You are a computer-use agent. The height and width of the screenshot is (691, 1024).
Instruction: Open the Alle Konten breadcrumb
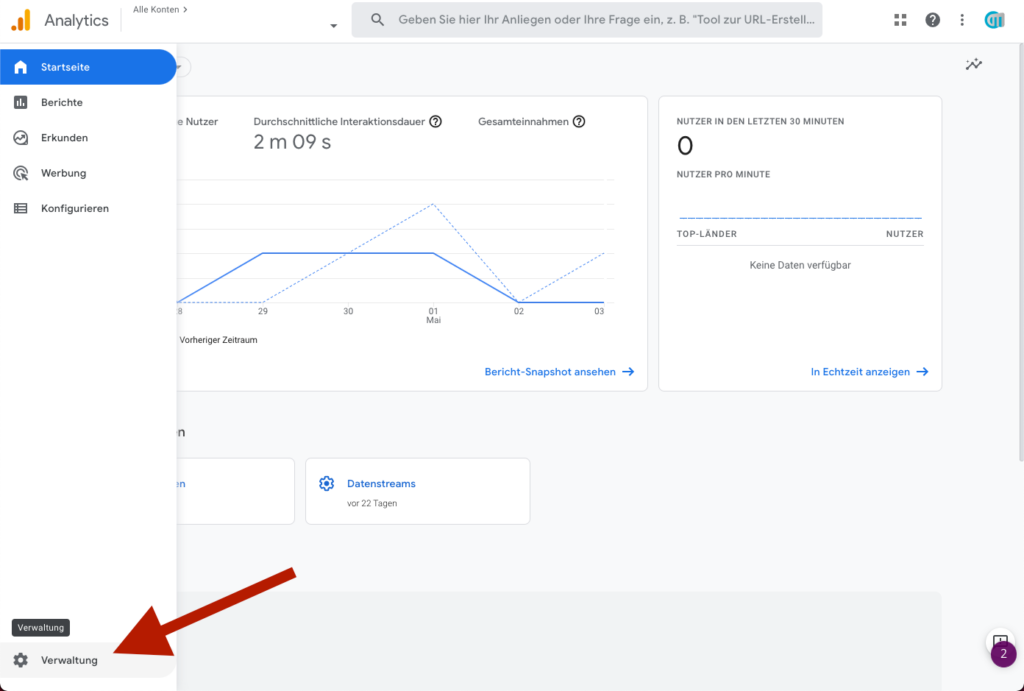(x=160, y=10)
